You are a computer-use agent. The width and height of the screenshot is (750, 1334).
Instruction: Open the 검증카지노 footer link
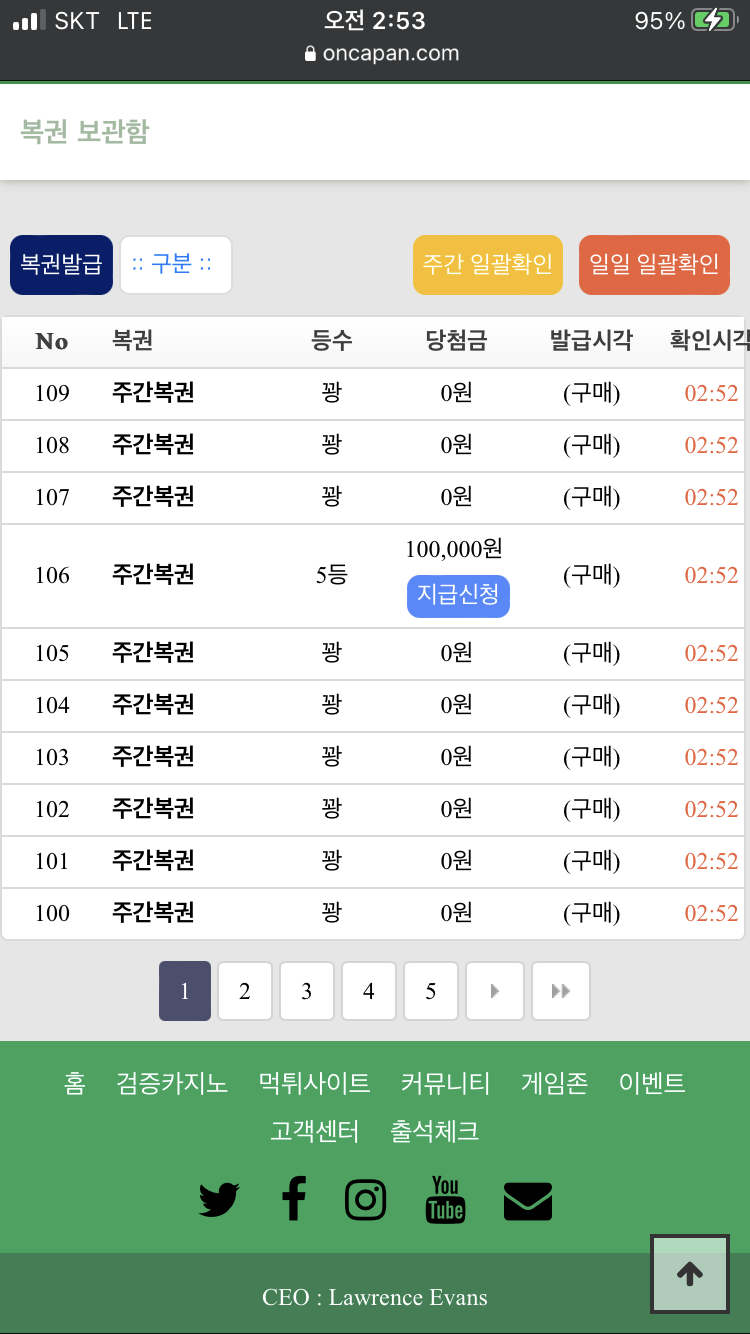coord(172,1083)
